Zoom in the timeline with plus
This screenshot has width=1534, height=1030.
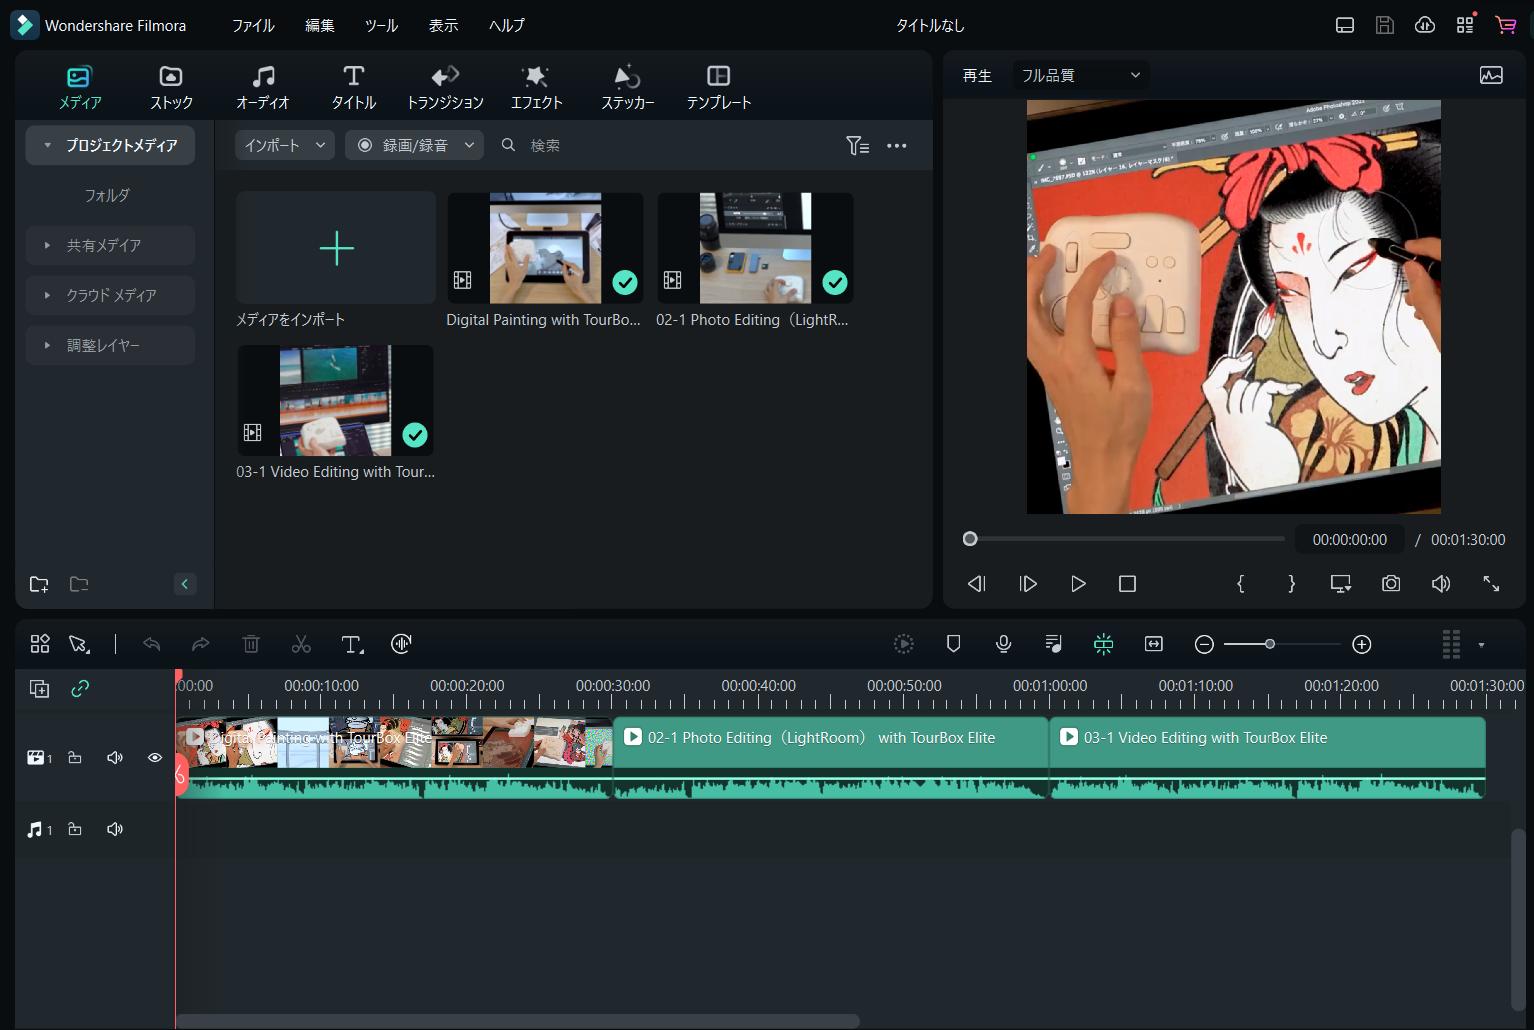pyautogui.click(x=1362, y=645)
